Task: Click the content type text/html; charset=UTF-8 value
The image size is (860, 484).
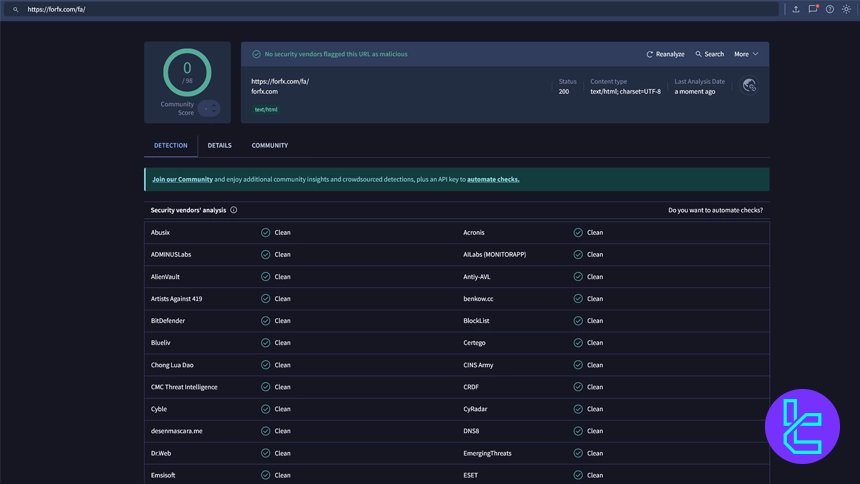Action: click(626, 92)
